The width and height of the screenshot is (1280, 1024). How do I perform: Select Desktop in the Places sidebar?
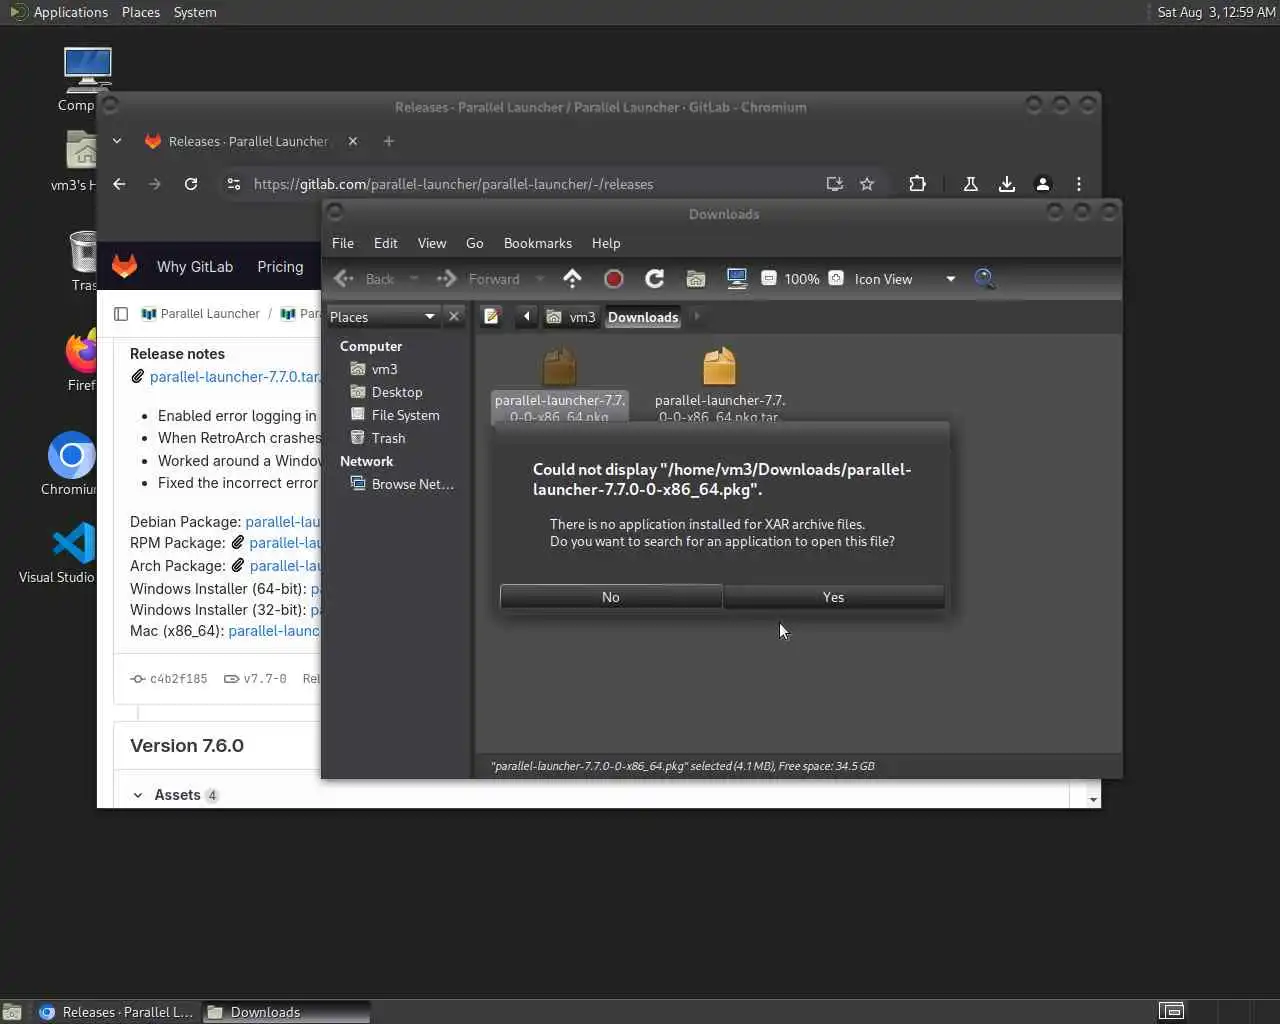tap(397, 392)
